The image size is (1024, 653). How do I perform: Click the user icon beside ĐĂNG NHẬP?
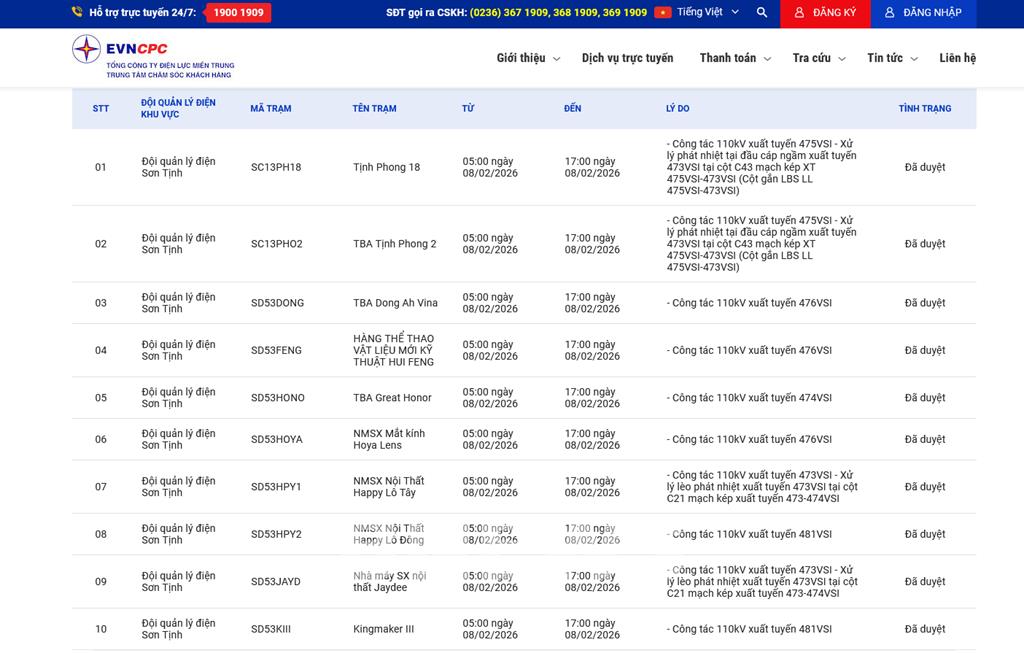click(x=889, y=13)
